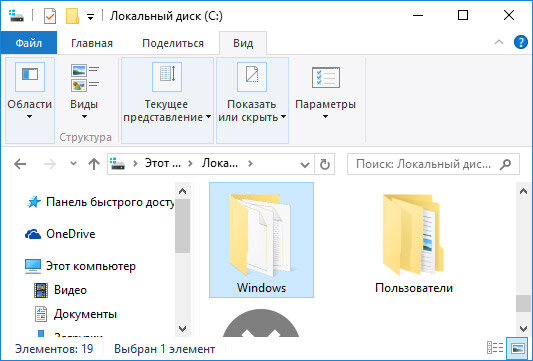Click the navigation pane scrollbar thumb
The height and width of the screenshot is (361, 533).
[x=183, y=226]
